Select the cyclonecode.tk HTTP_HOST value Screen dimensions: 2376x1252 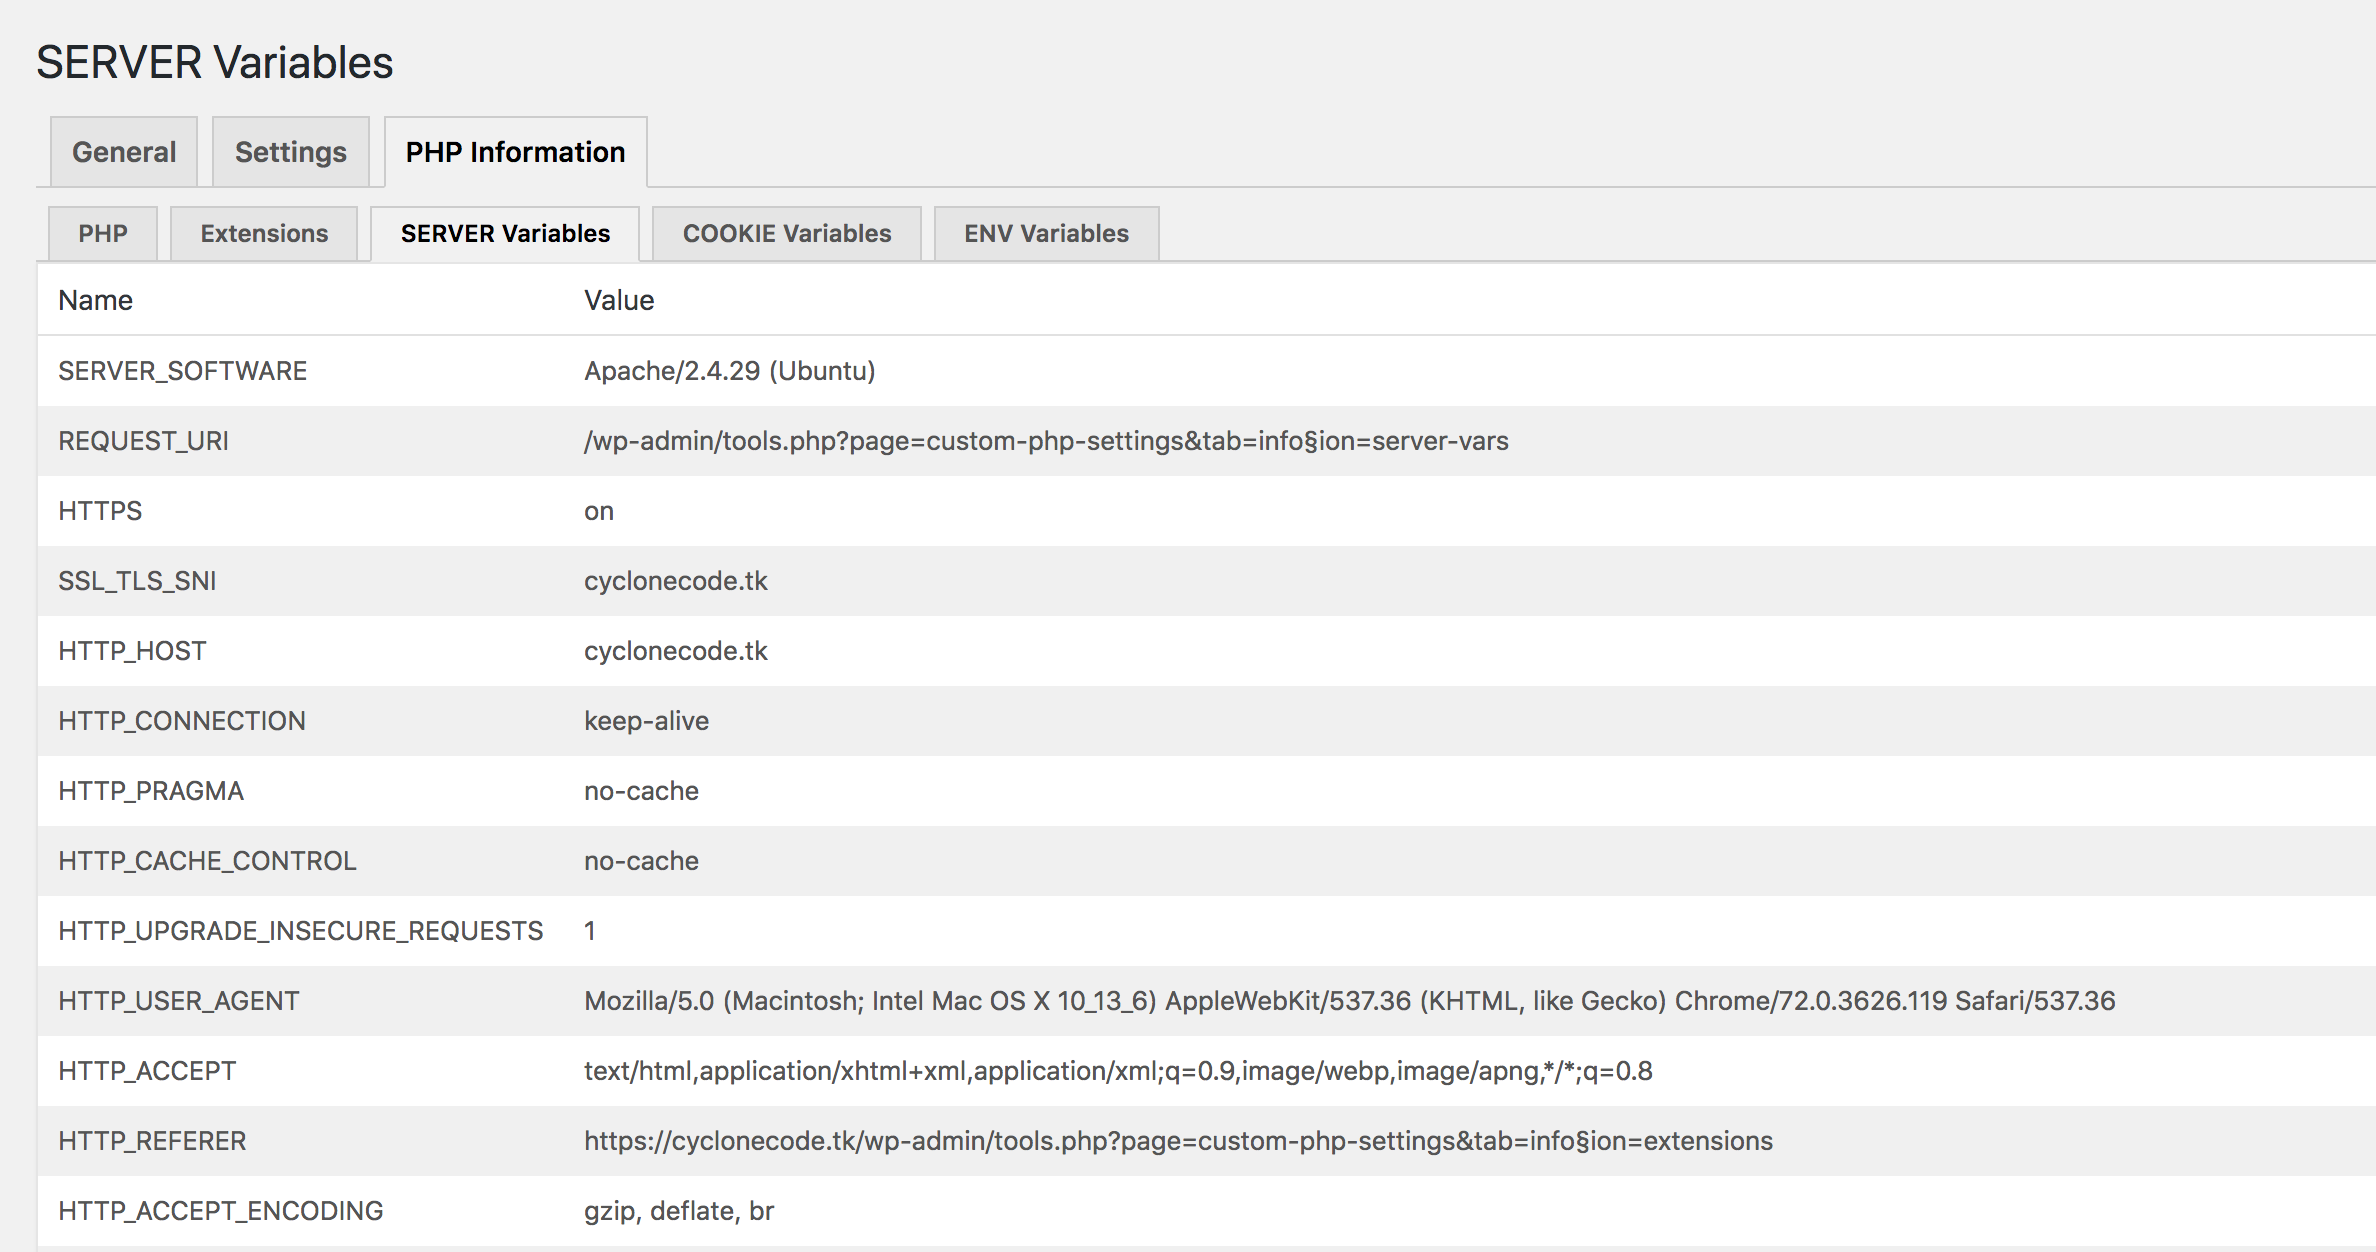(x=676, y=650)
